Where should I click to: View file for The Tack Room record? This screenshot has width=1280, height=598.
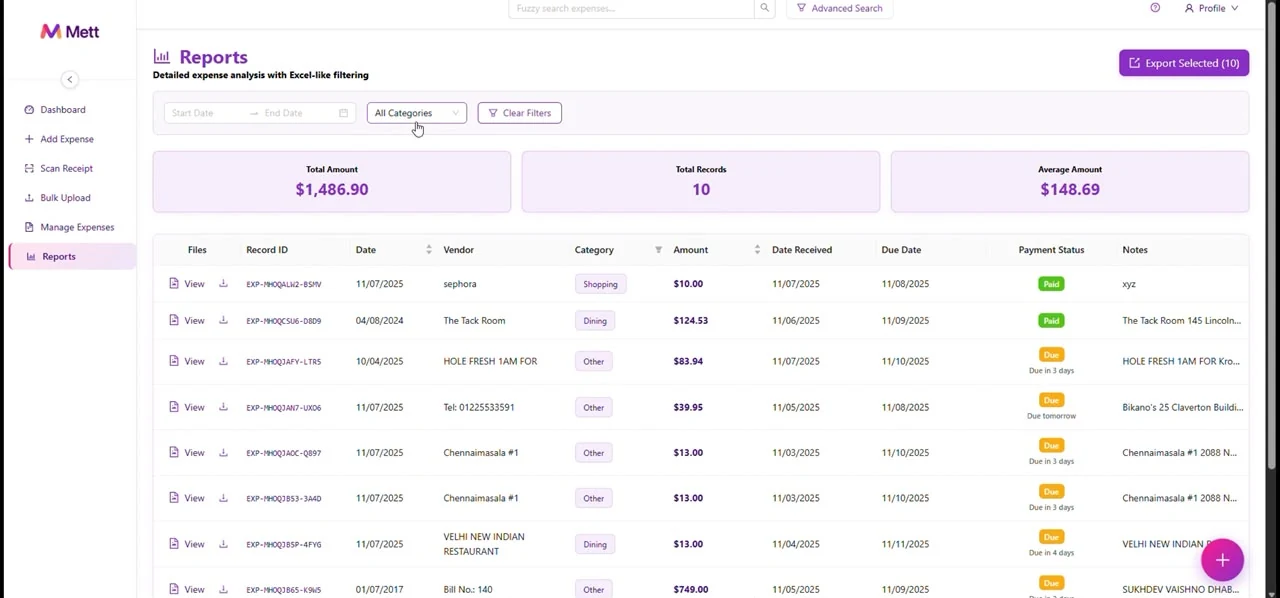click(x=187, y=320)
